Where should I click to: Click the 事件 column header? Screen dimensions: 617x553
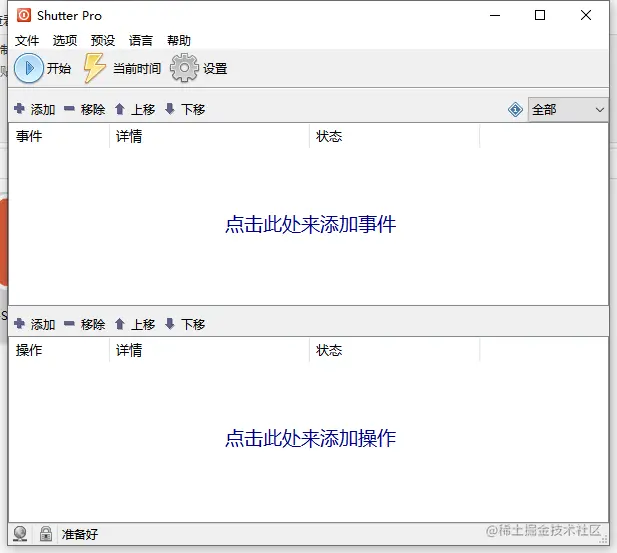click(x=59, y=136)
